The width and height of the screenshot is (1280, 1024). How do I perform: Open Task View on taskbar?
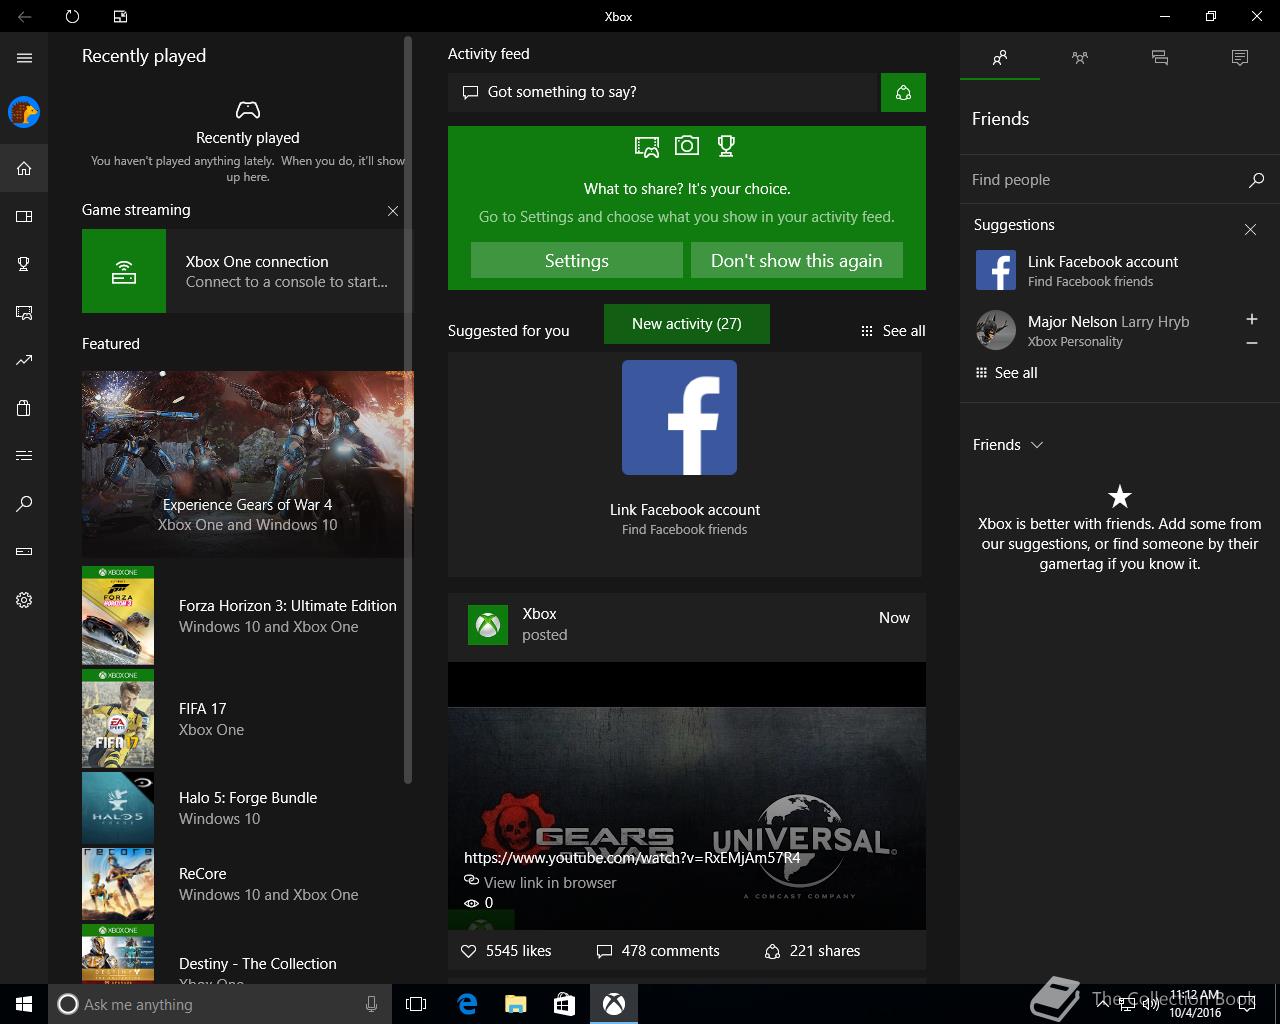tap(416, 1004)
